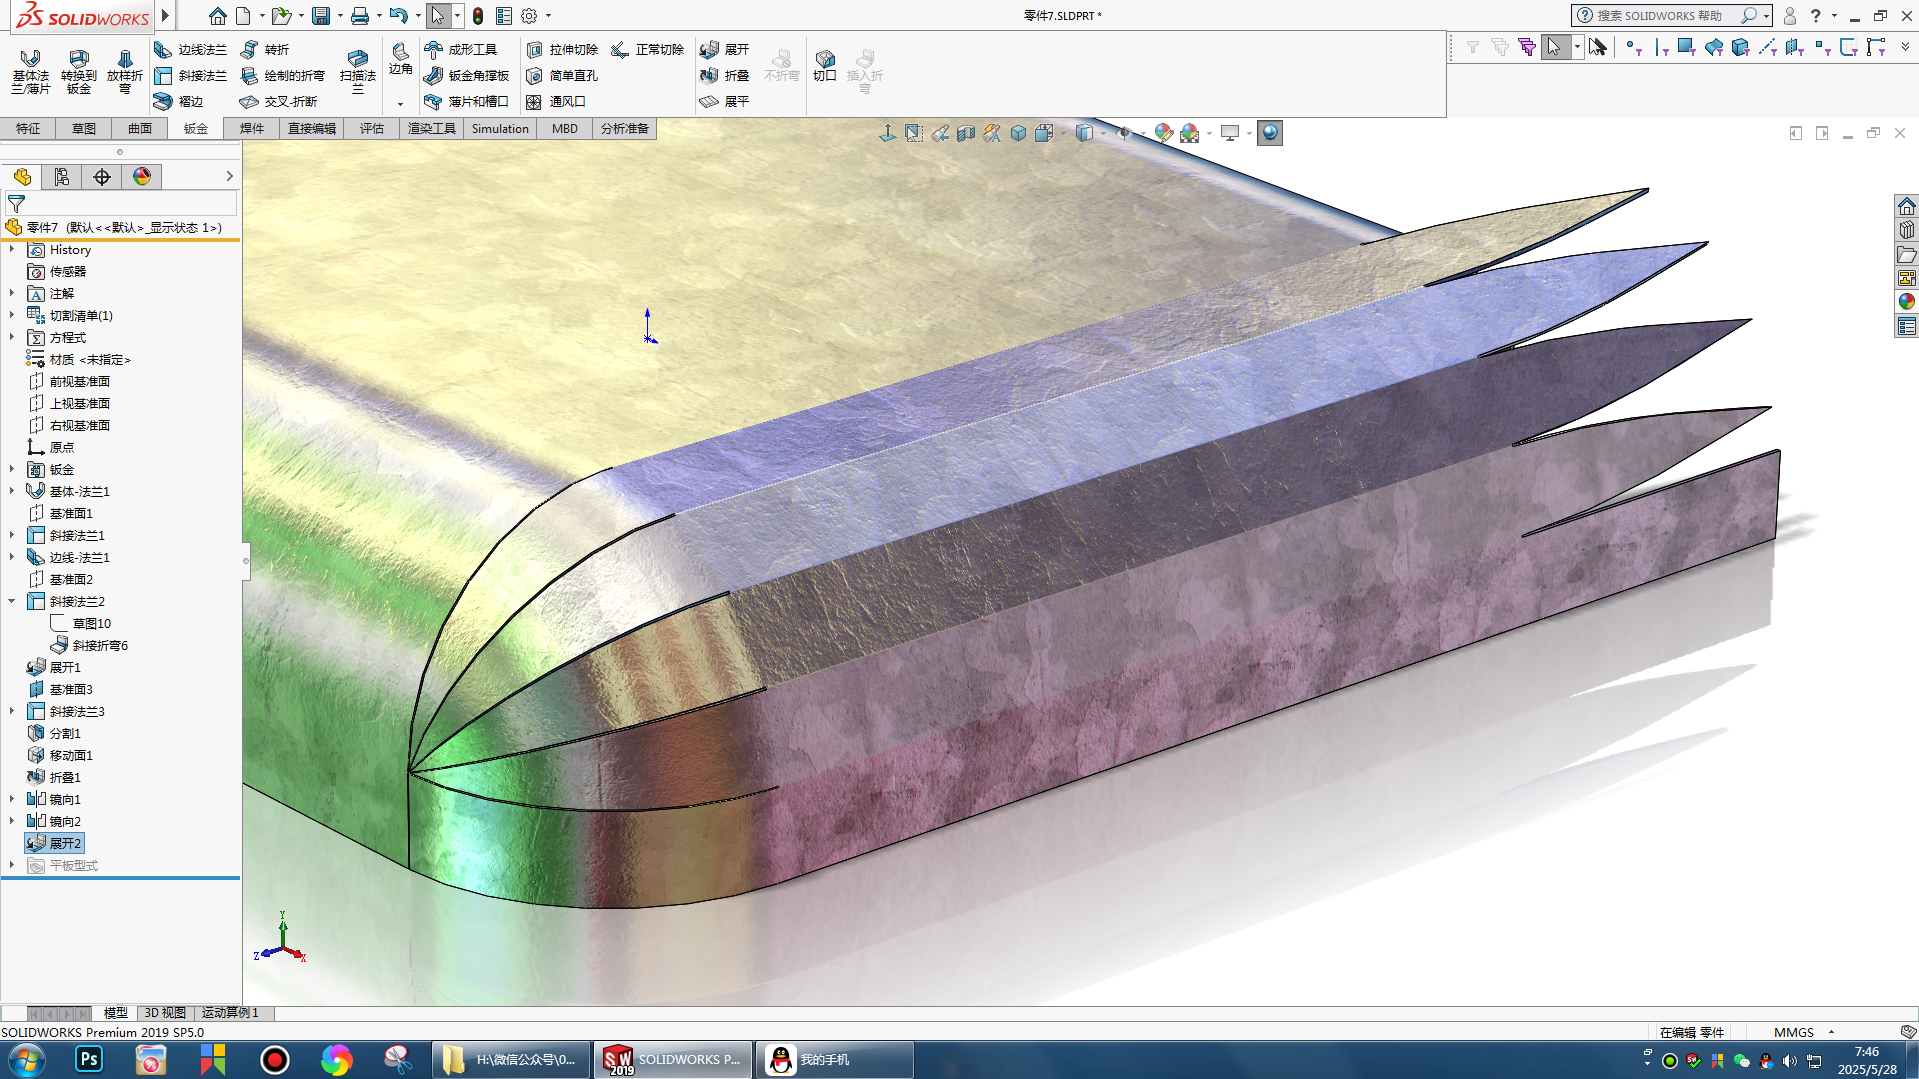Select 材质 <未指定> item
1919x1079 pixels.
80,359
